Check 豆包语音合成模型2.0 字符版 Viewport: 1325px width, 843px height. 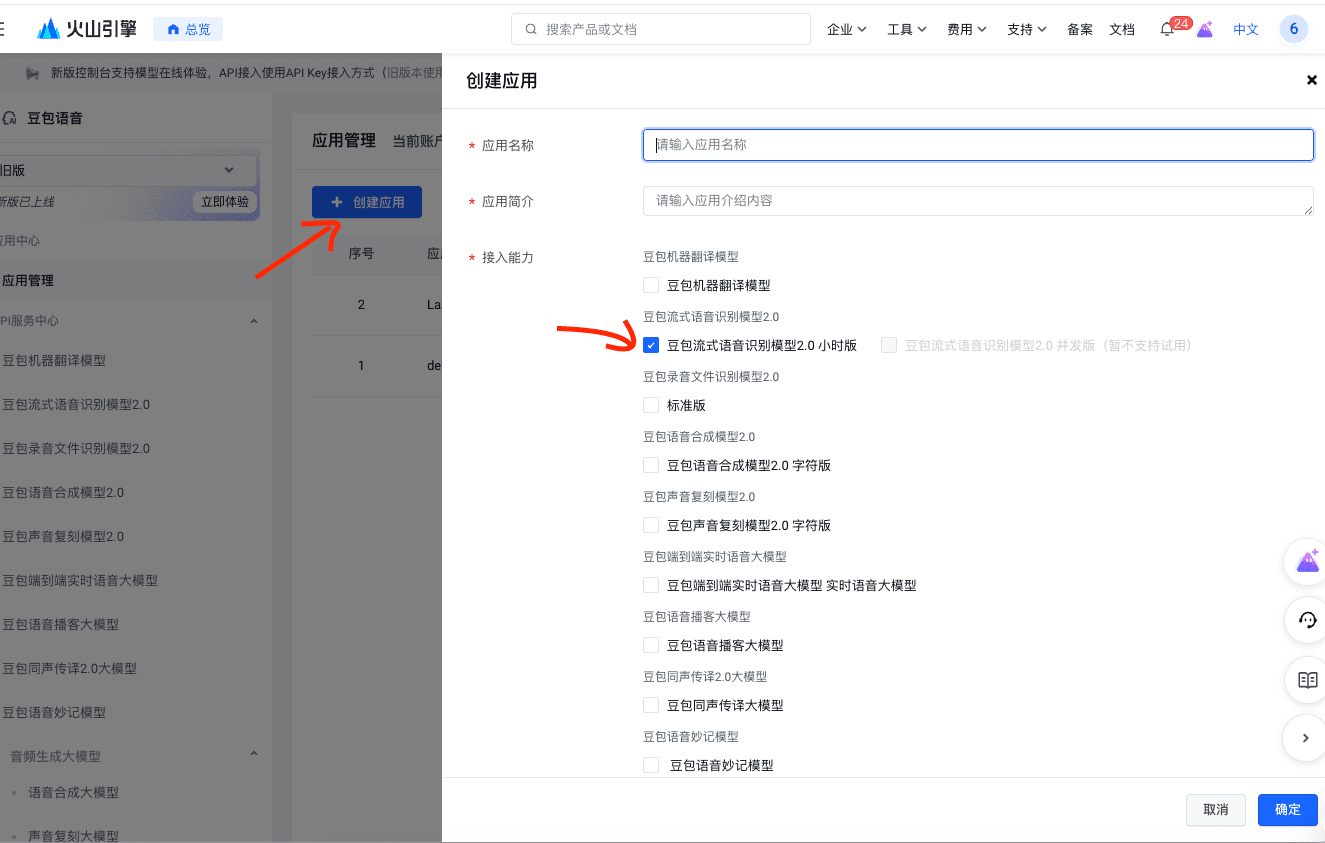point(651,465)
